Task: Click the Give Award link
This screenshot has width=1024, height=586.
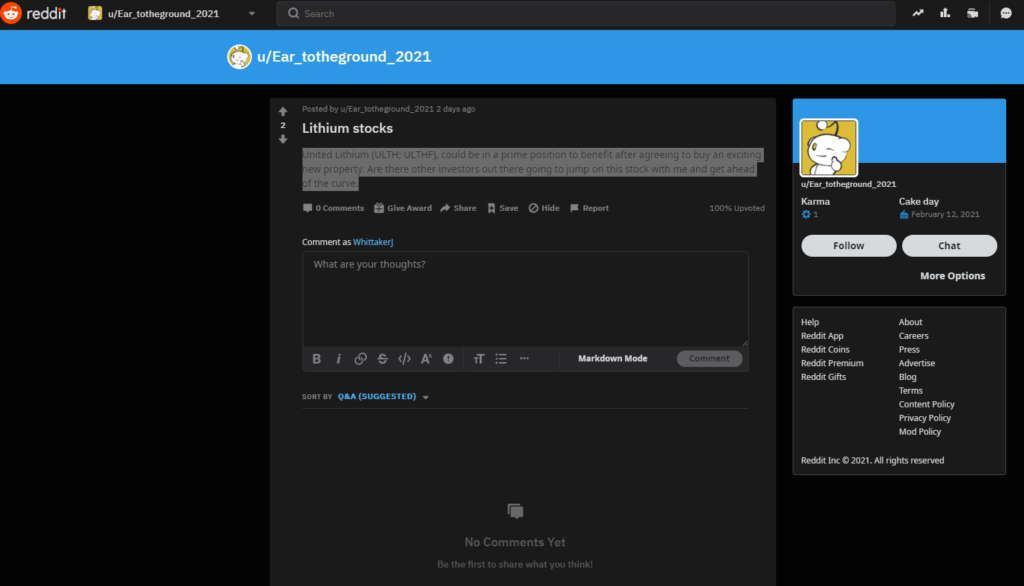Action: click(x=403, y=208)
